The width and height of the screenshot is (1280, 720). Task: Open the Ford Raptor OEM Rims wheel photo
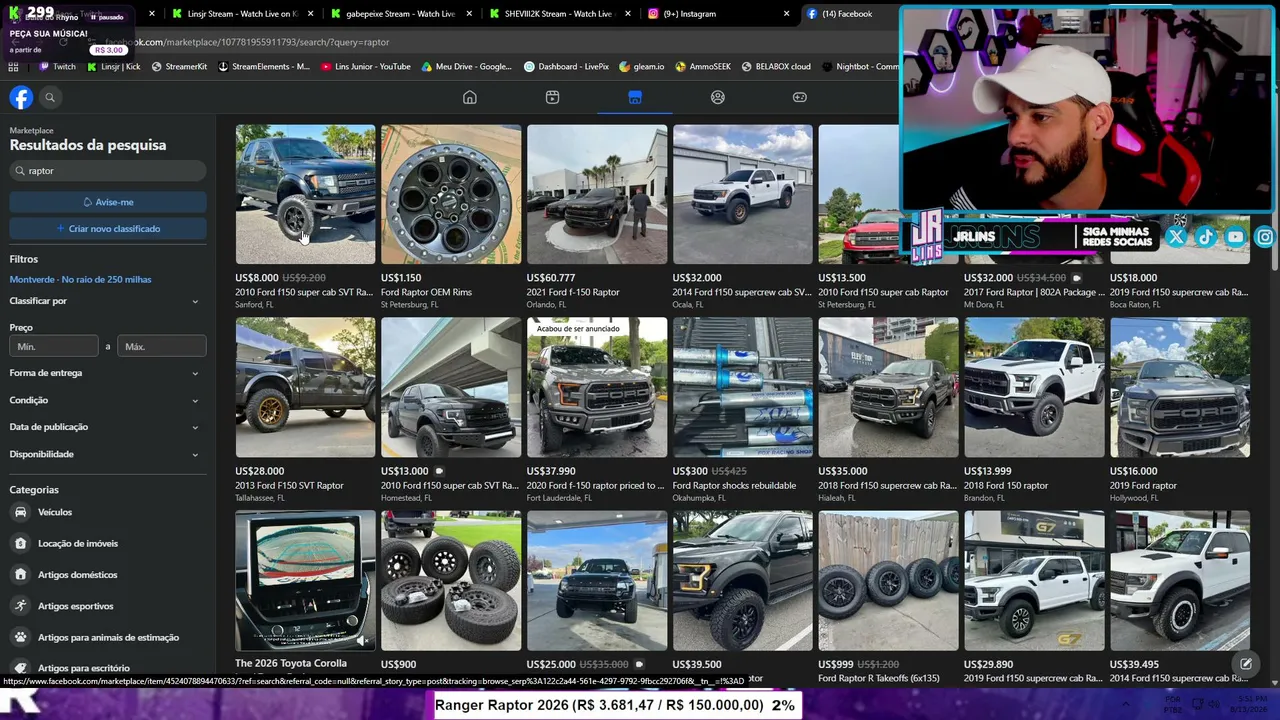pos(451,194)
